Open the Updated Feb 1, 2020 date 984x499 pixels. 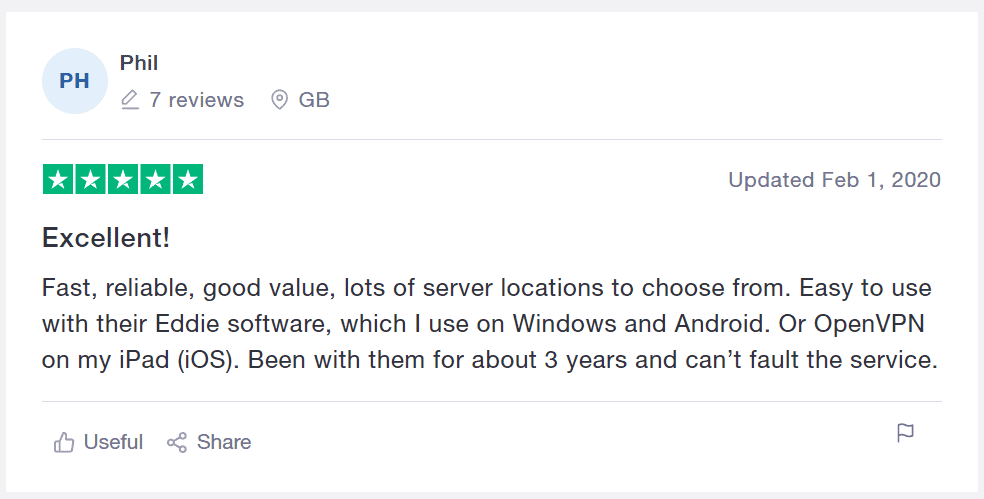coord(834,180)
